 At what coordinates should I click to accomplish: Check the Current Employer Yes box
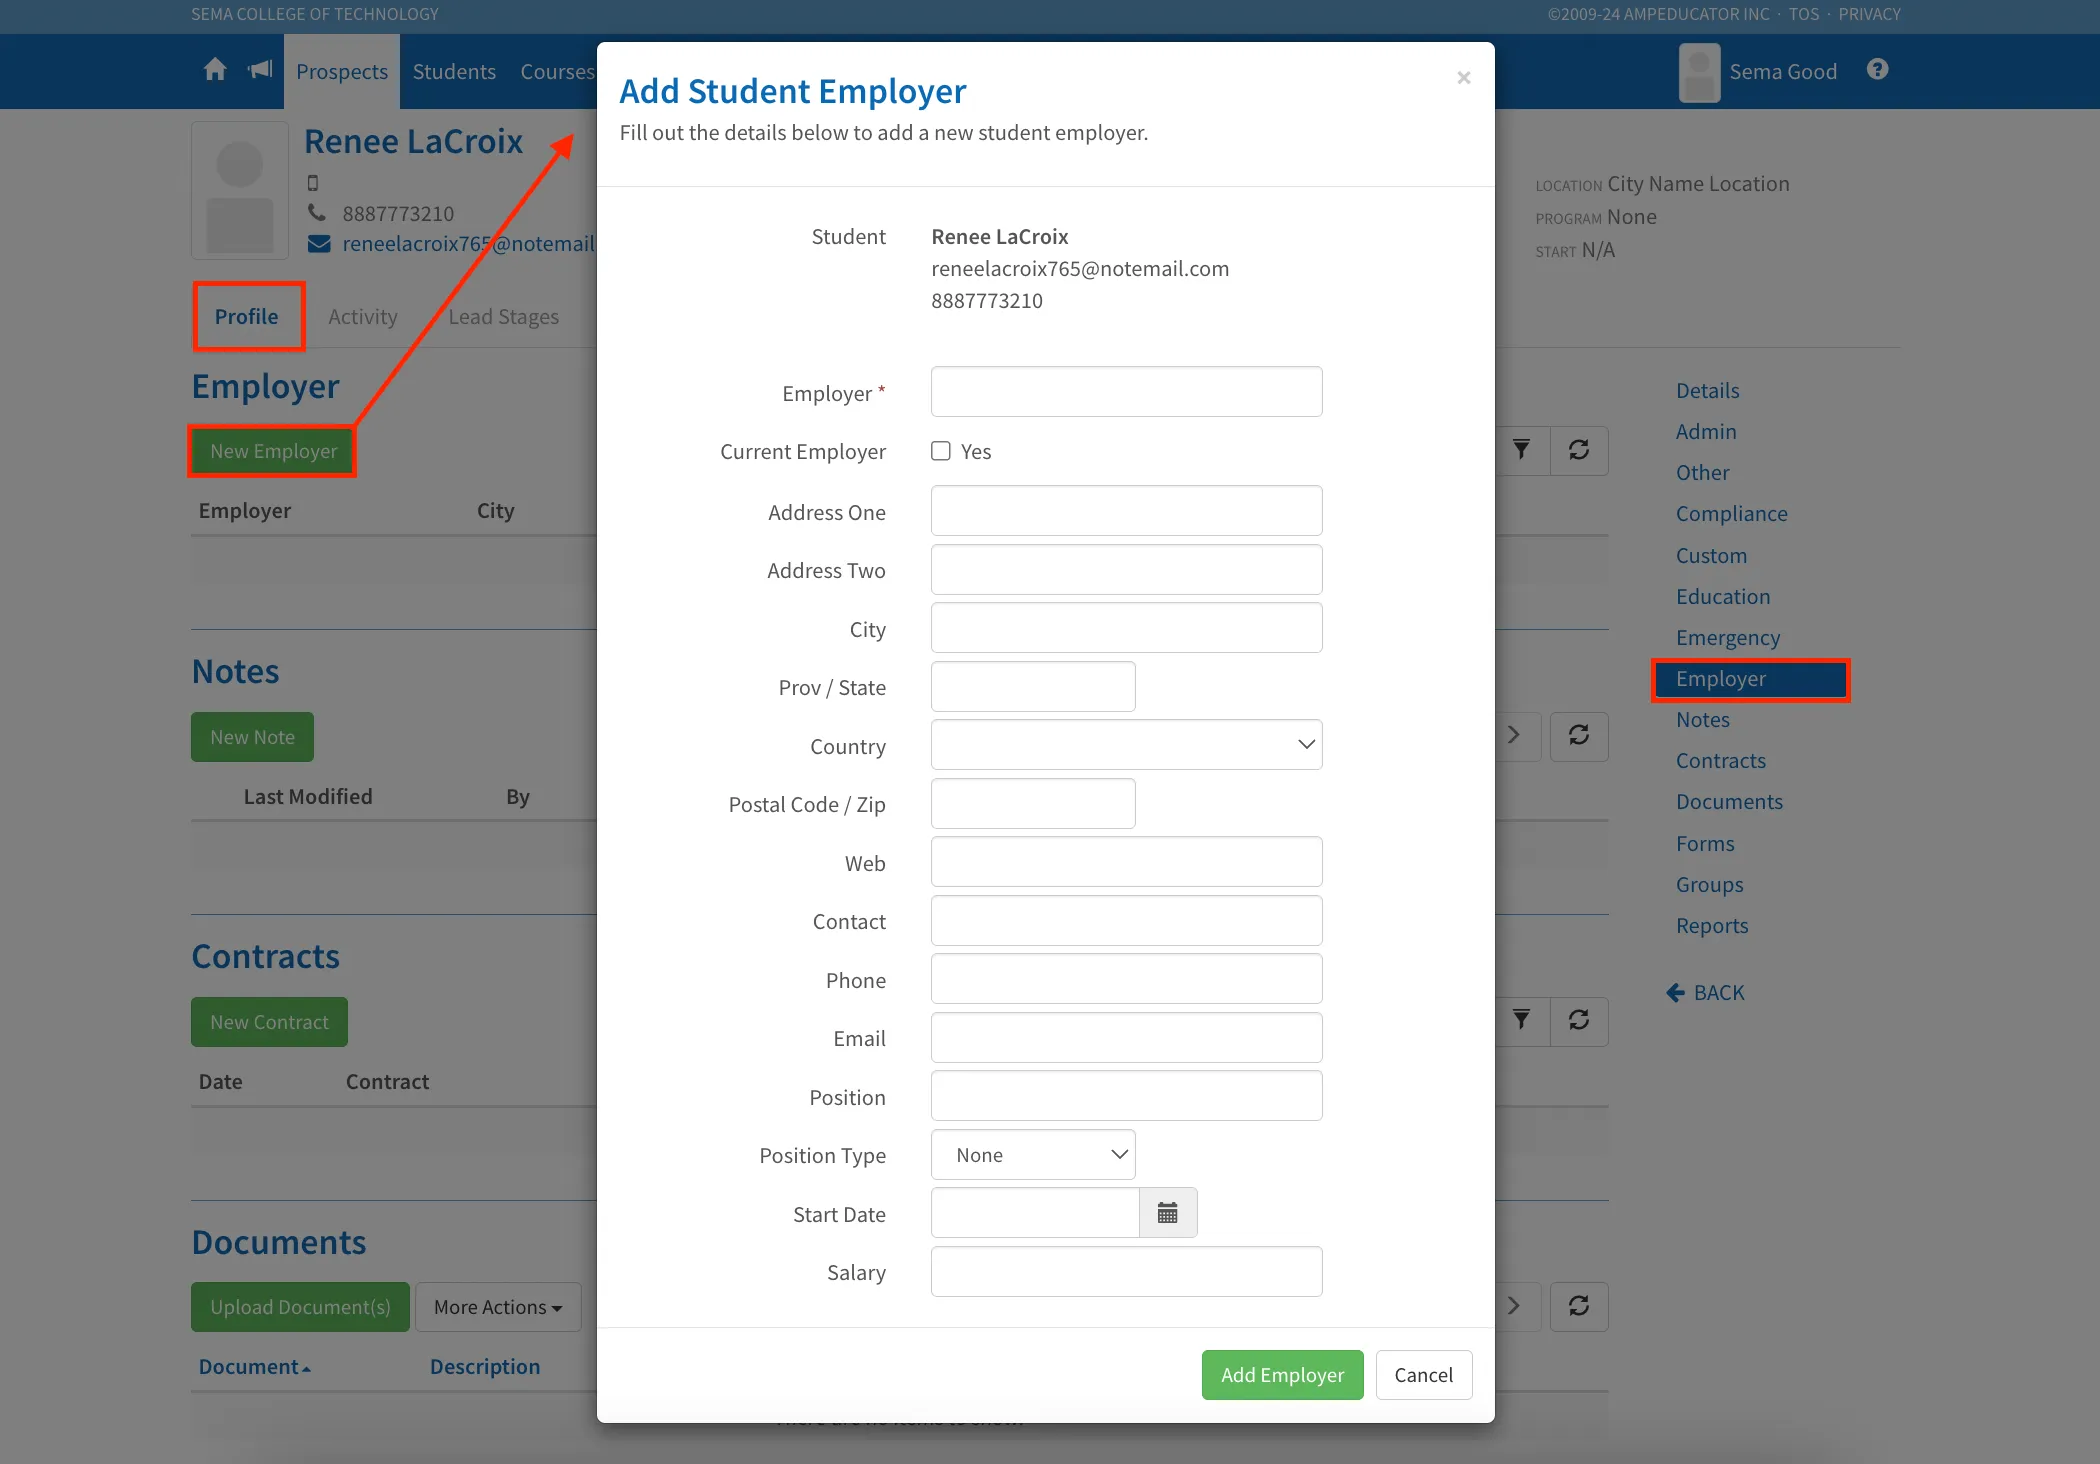[941, 451]
